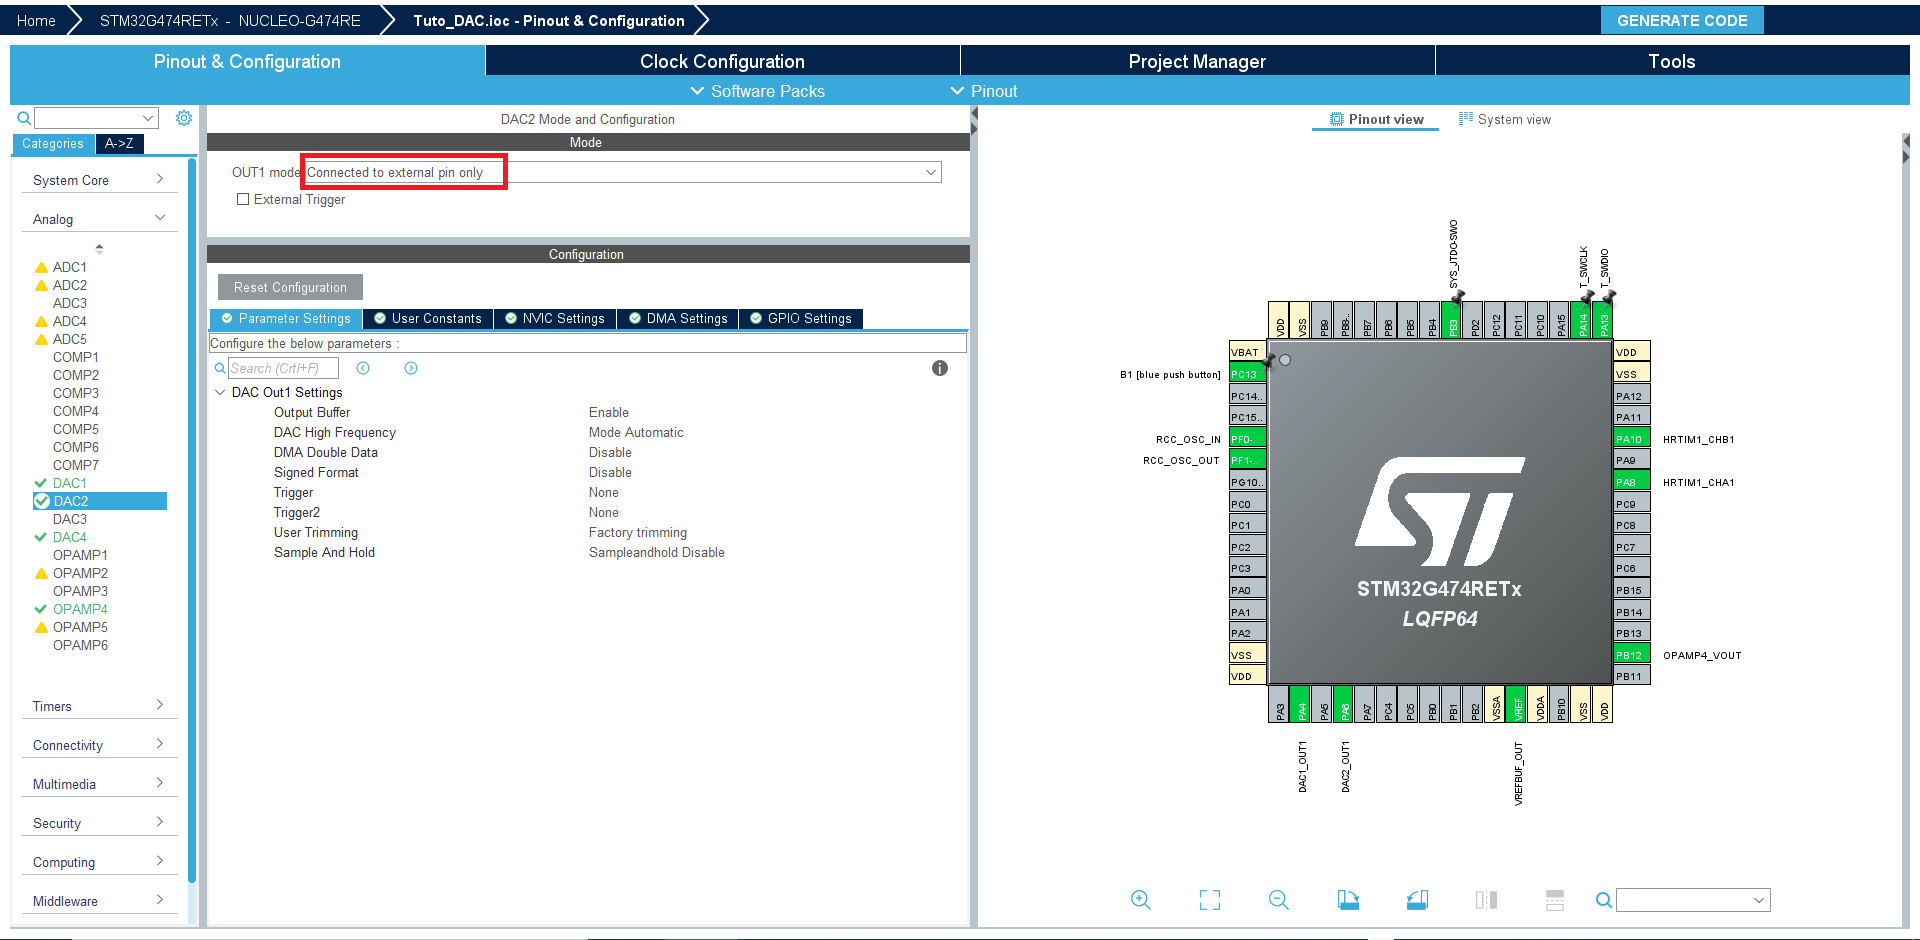The width and height of the screenshot is (1920, 940).
Task: Fit the chip to the view area
Action: click(x=1210, y=900)
